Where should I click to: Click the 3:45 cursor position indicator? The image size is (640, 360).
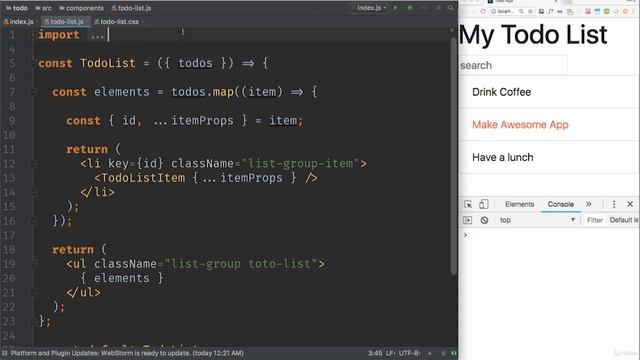pos(375,353)
